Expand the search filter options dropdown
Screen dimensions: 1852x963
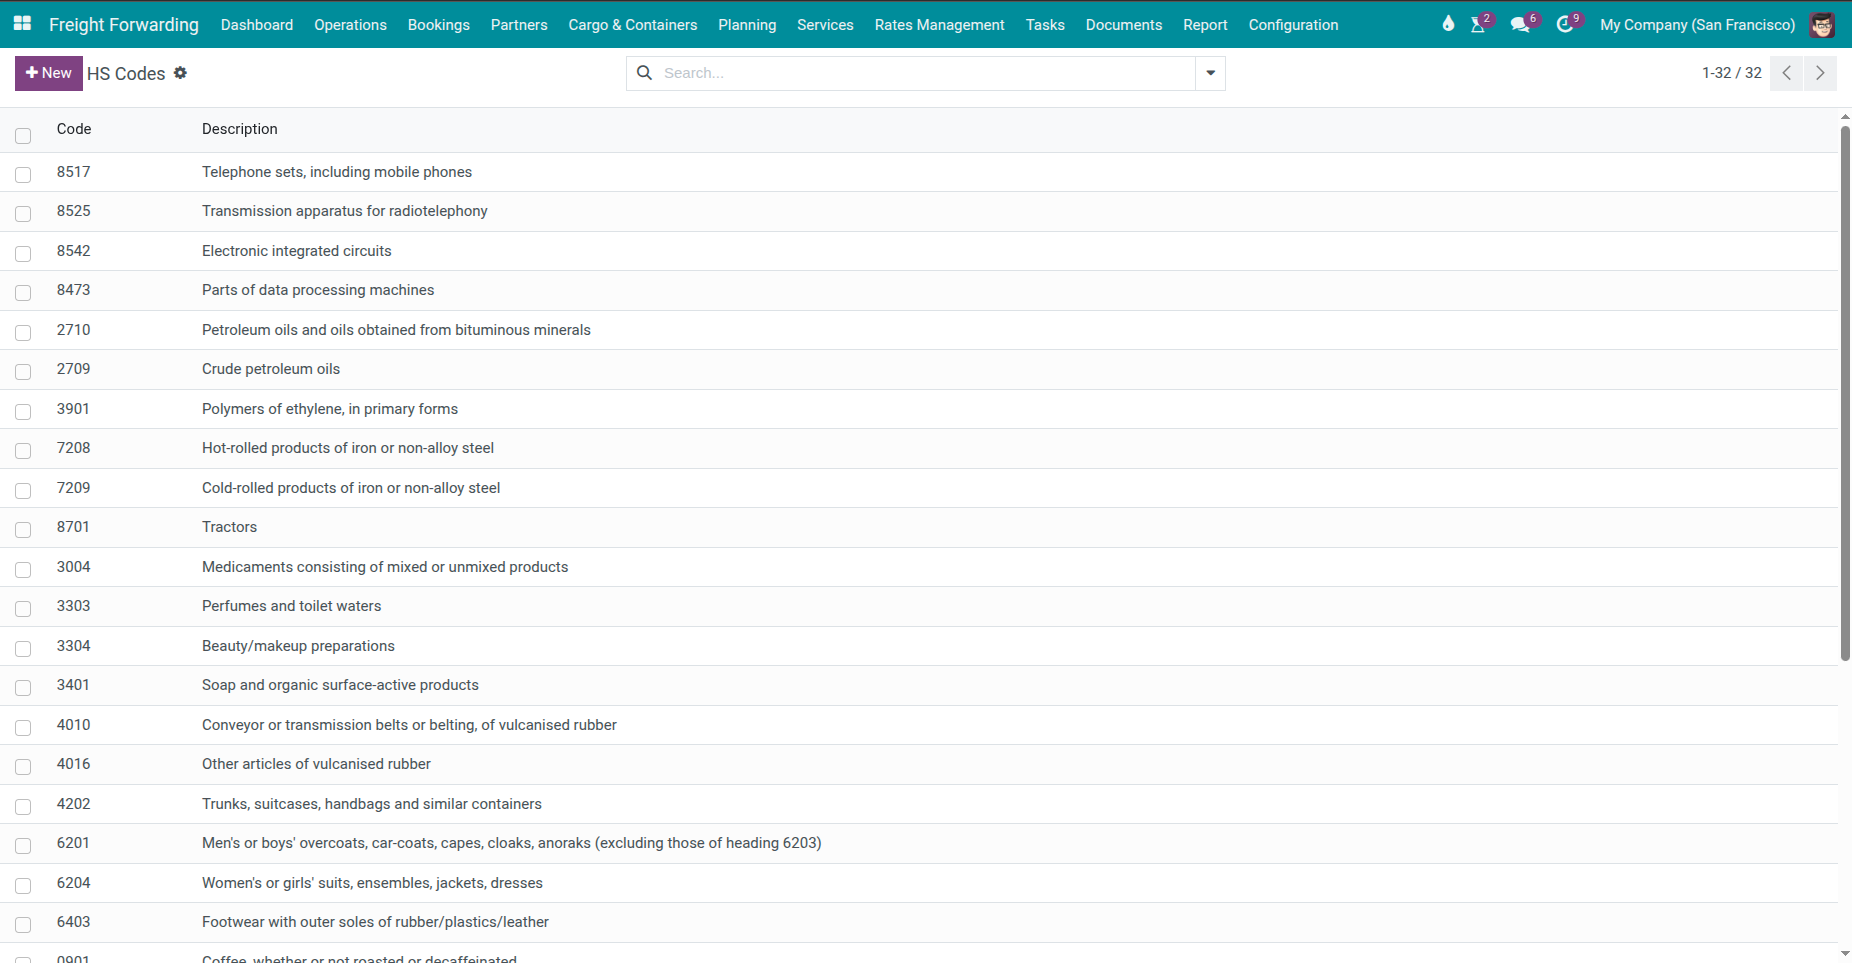(x=1210, y=73)
